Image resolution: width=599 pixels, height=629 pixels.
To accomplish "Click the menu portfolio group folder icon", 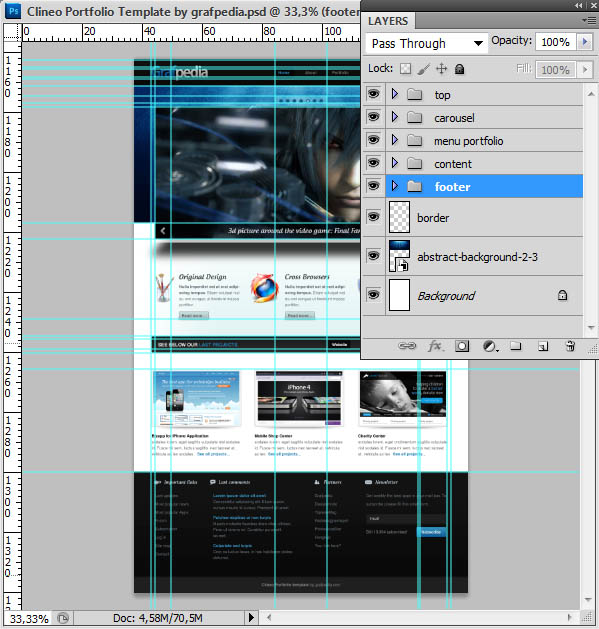I will [414, 140].
